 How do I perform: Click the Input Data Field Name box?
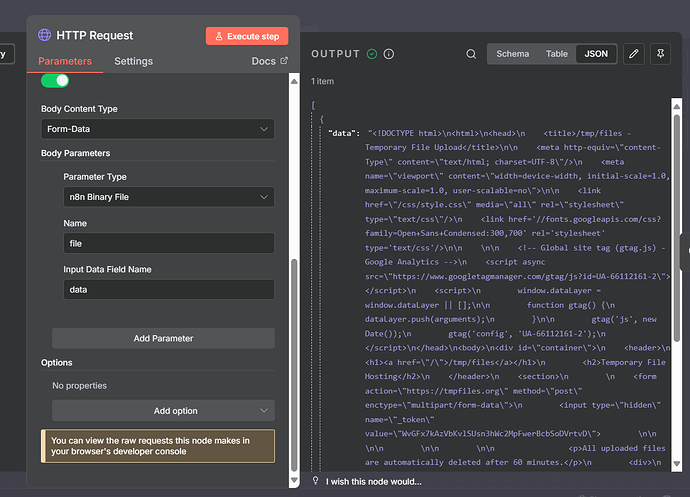coord(168,289)
